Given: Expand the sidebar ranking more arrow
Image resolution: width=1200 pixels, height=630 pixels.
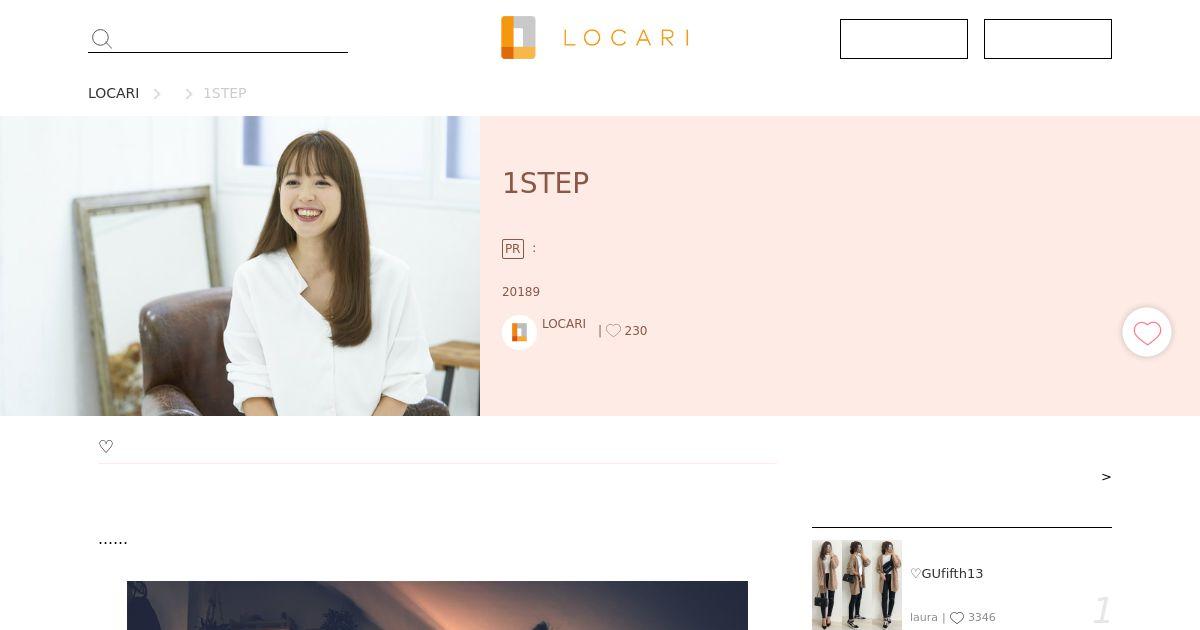Looking at the screenshot, I should point(1106,477).
